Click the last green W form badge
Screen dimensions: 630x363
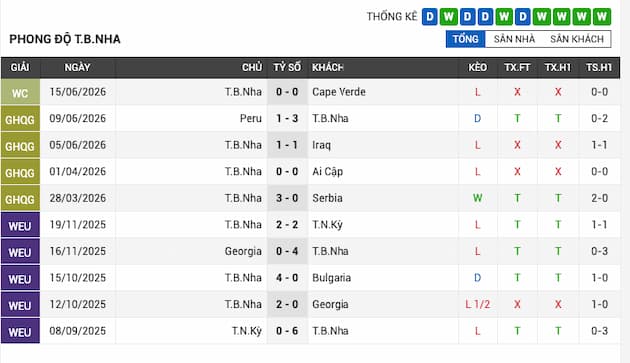(x=601, y=17)
